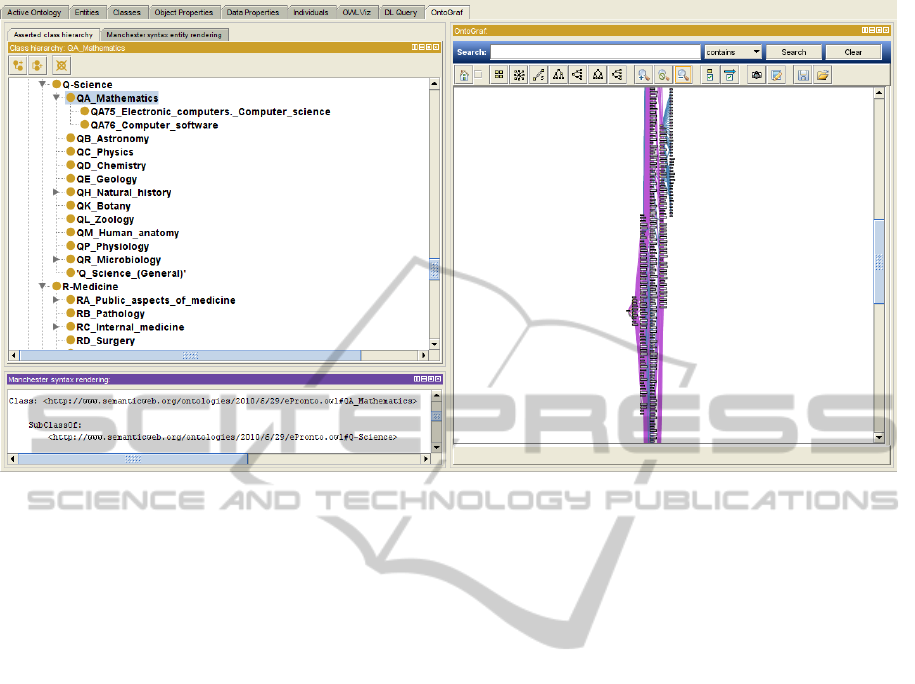Viewport: 915px width, 684px height.
Task: Expand the RC_Internal_medicine node
Action: [57, 328]
